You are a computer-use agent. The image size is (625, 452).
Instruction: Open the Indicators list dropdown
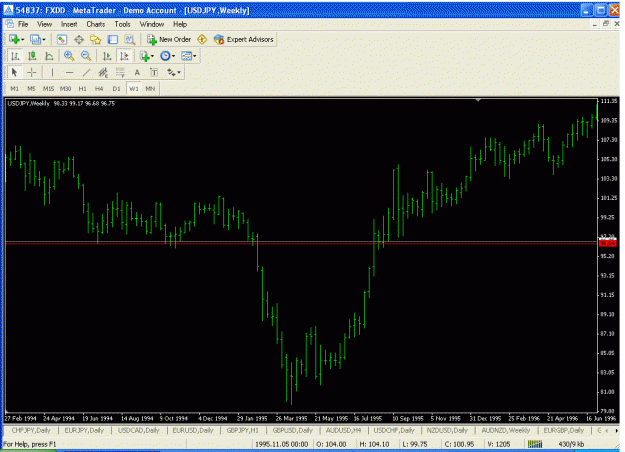click(x=147, y=56)
